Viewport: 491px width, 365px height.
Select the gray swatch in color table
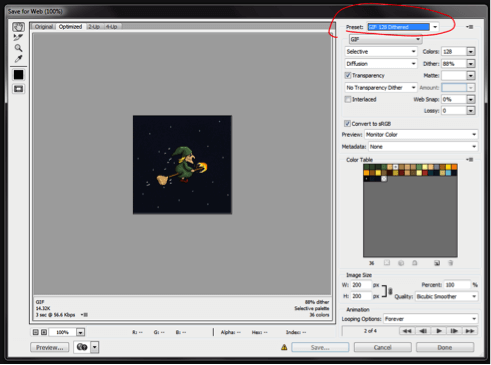[x=437, y=167]
